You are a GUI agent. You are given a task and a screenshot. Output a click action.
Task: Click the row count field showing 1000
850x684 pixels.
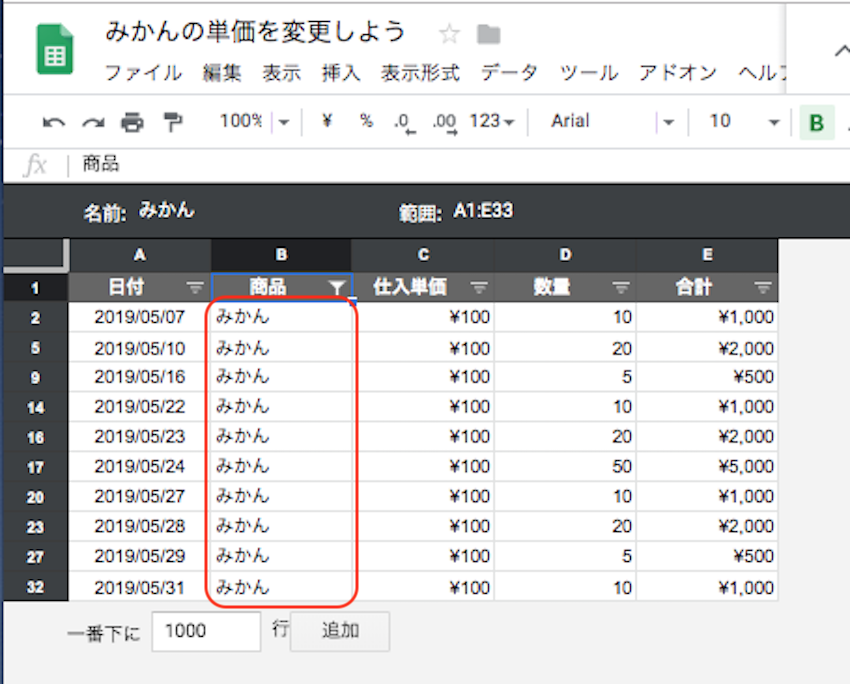tap(206, 631)
